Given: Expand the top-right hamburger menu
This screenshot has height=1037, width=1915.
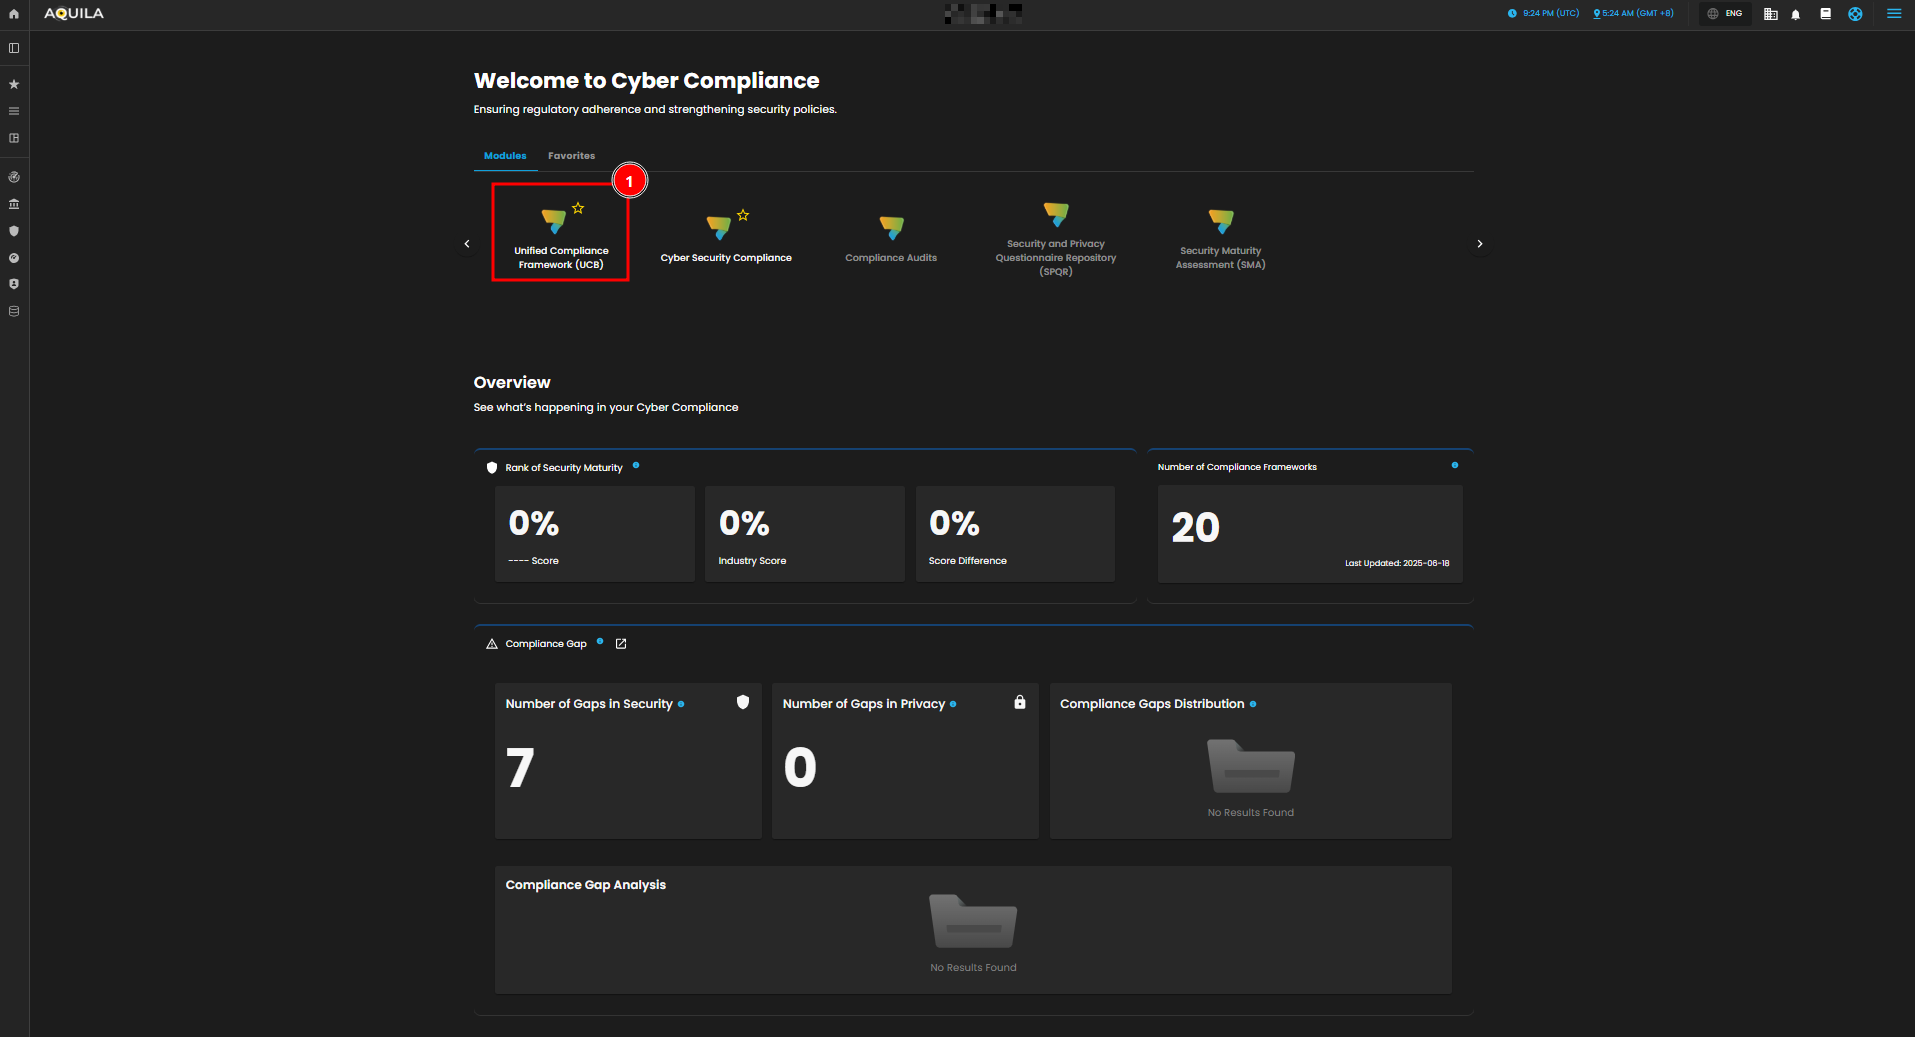Looking at the screenshot, I should pos(1893,14).
